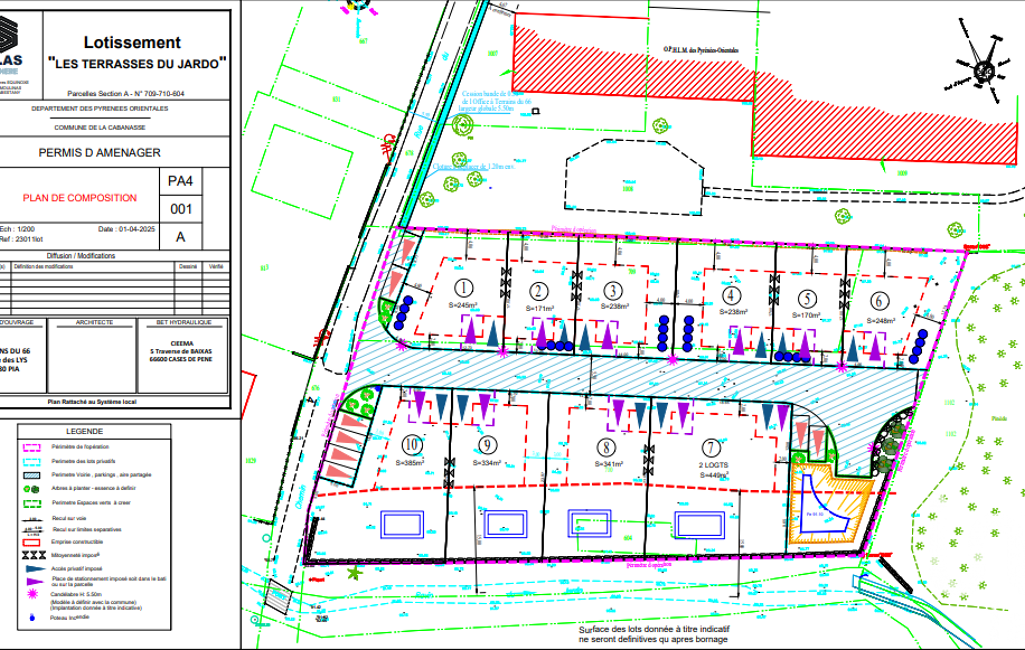Click the circled lot number 7

tap(710, 446)
